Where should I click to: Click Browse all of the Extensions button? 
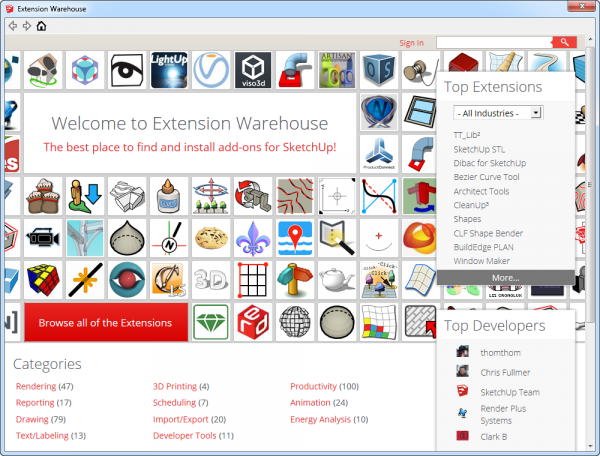[x=106, y=322]
